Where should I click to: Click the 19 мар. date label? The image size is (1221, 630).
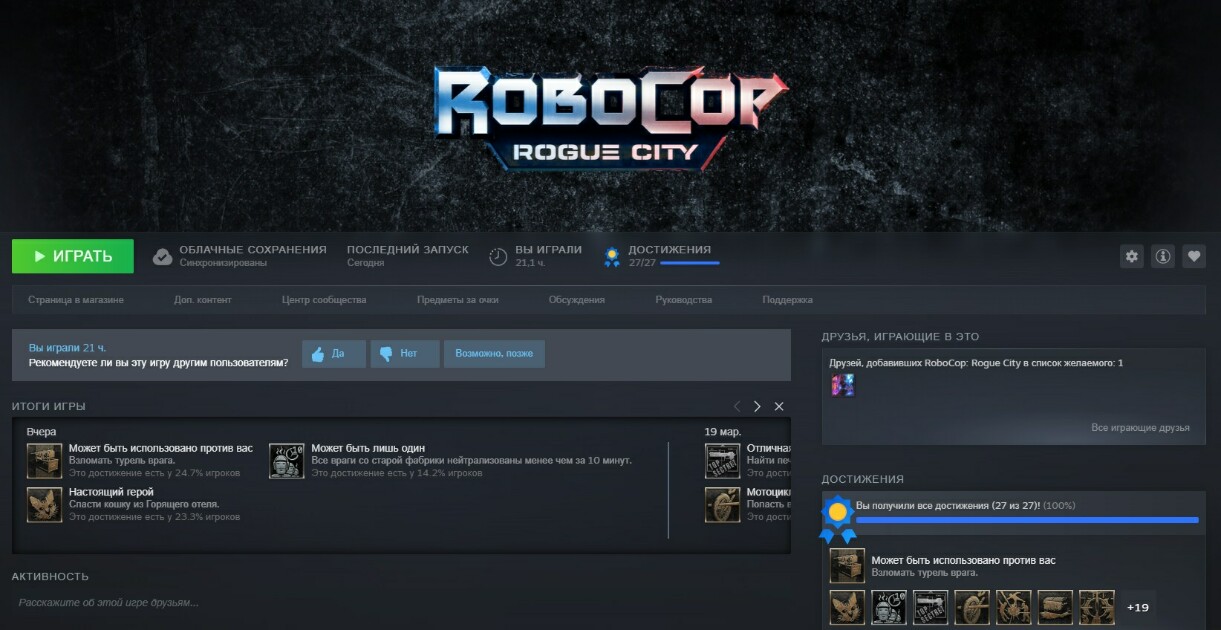tap(722, 432)
